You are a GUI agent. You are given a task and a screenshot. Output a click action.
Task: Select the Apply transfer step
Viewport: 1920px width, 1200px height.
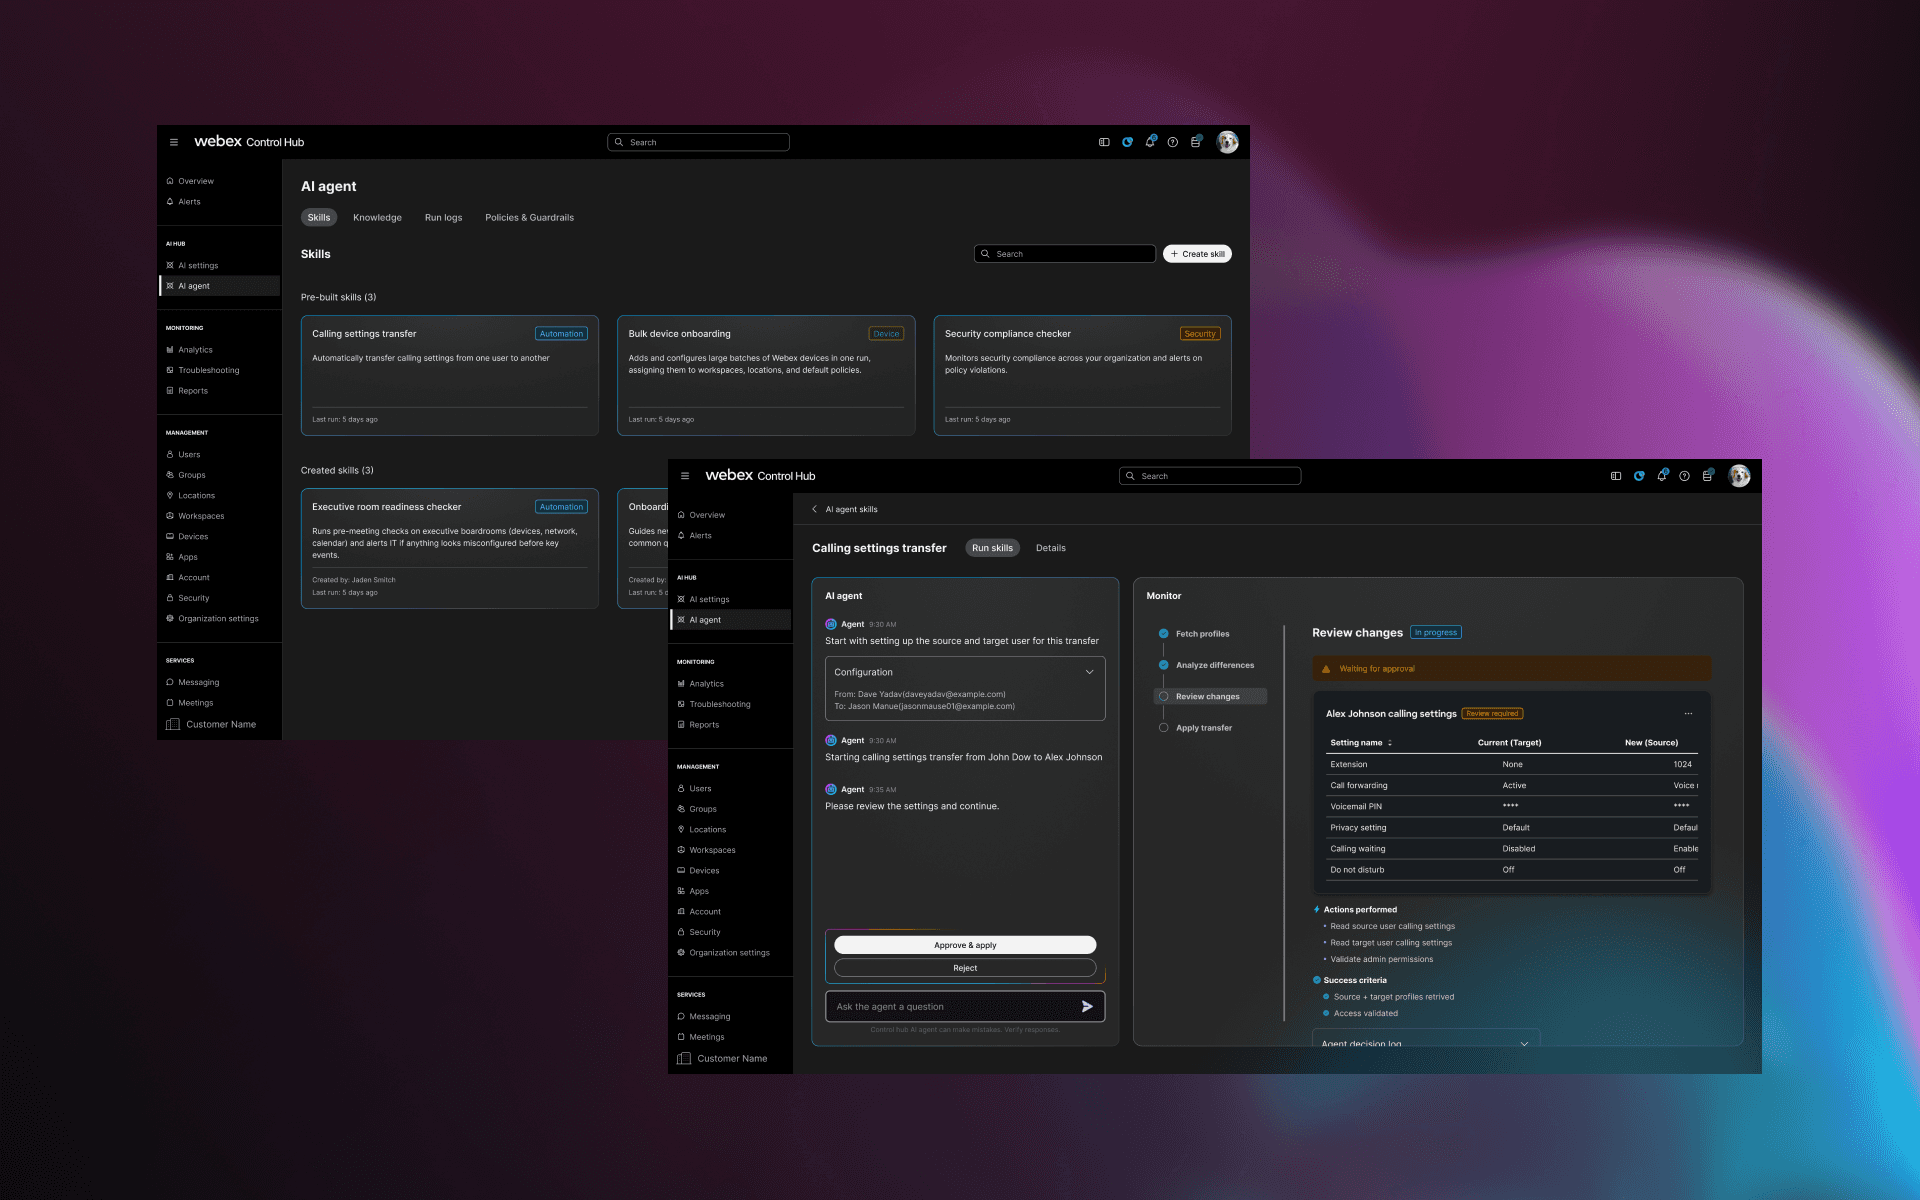tap(1203, 728)
